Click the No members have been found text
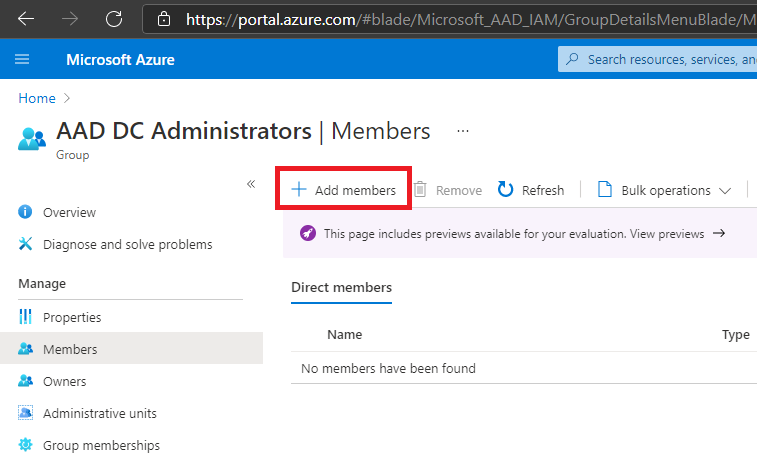757x463 pixels. (388, 368)
